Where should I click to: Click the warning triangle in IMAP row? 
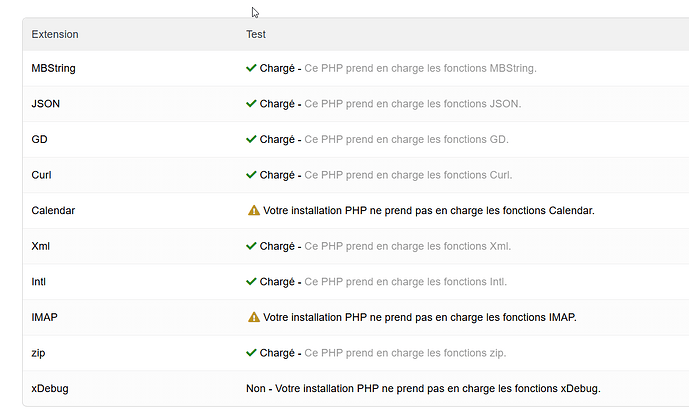point(253,317)
